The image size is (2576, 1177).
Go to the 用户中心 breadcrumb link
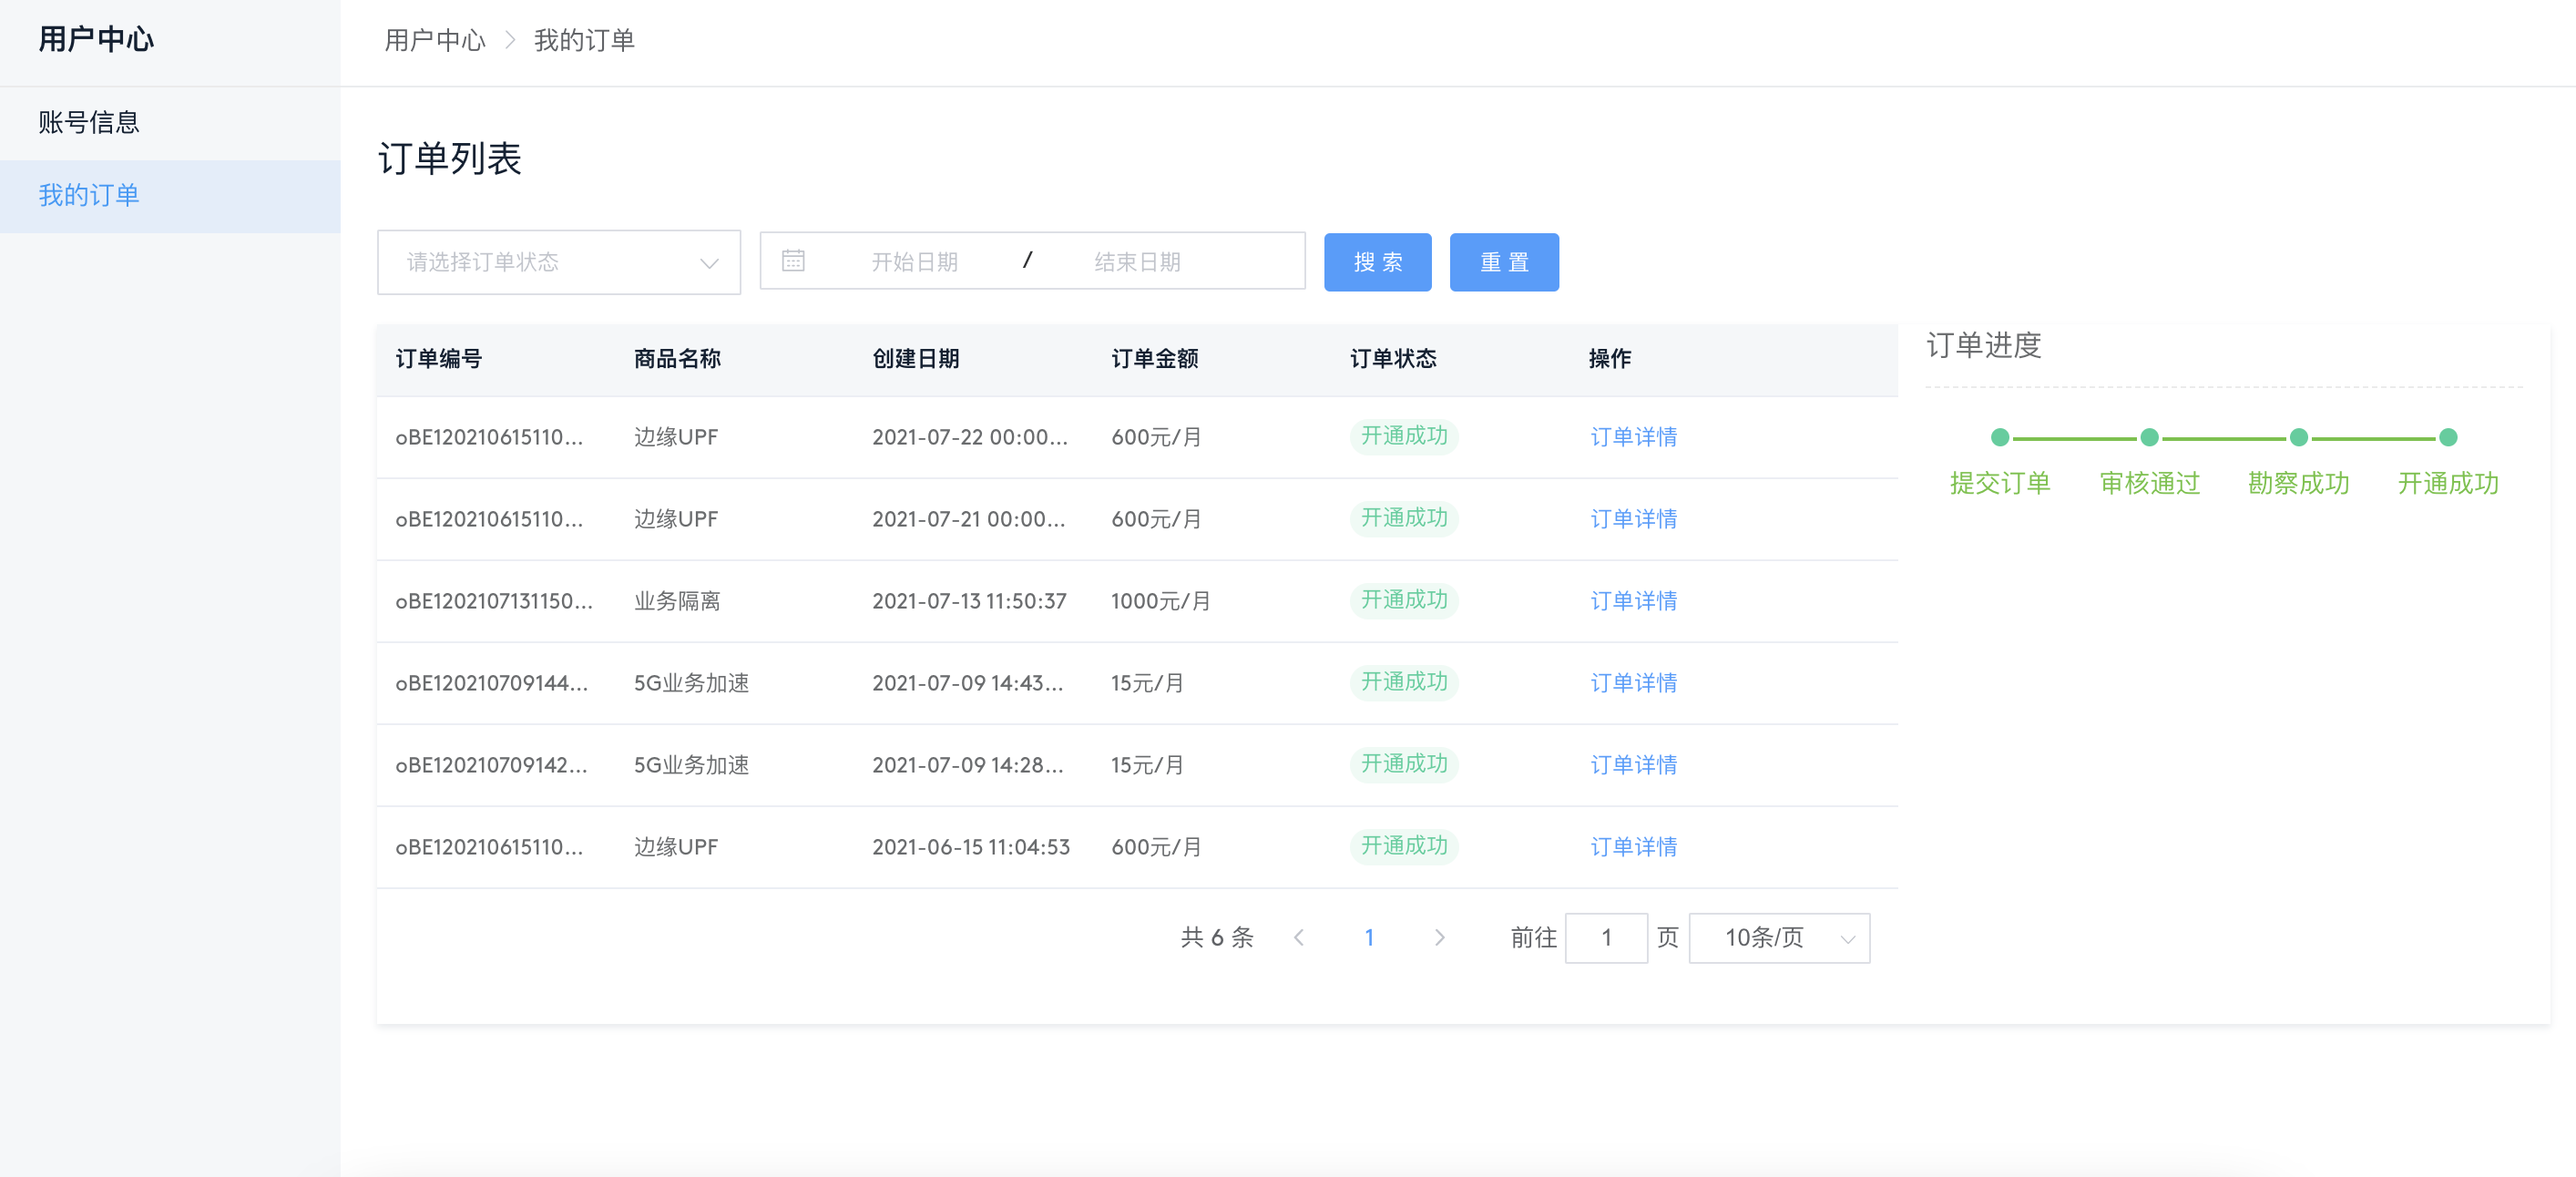click(x=434, y=40)
